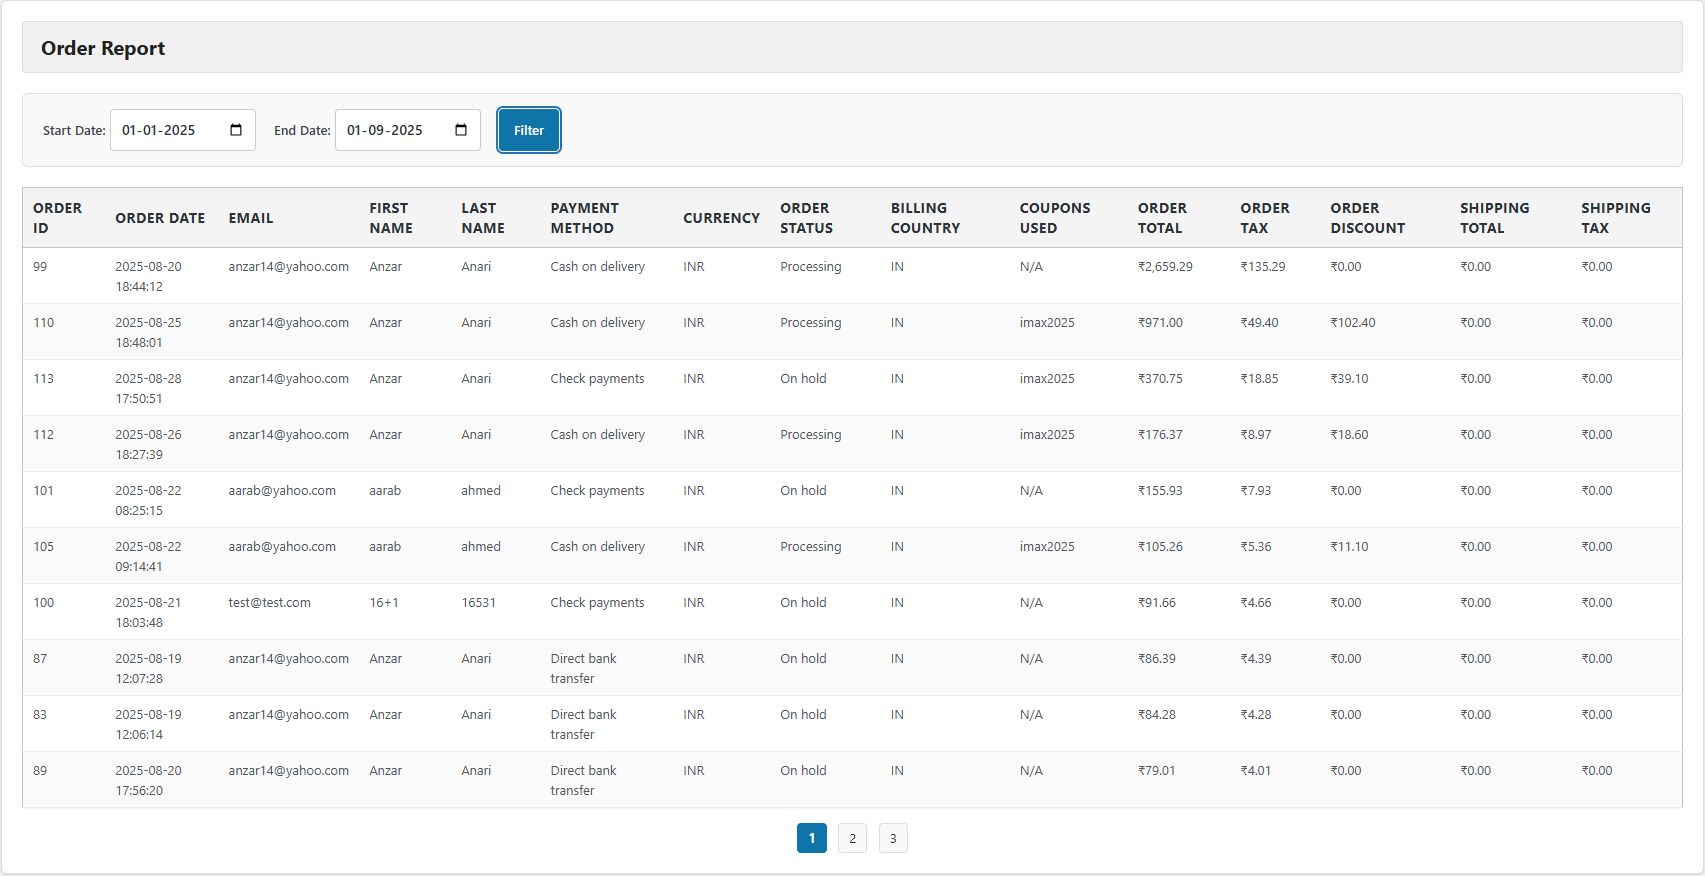The image size is (1705, 876).
Task: Select order ID 112 cell
Action: tap(44, 435)
